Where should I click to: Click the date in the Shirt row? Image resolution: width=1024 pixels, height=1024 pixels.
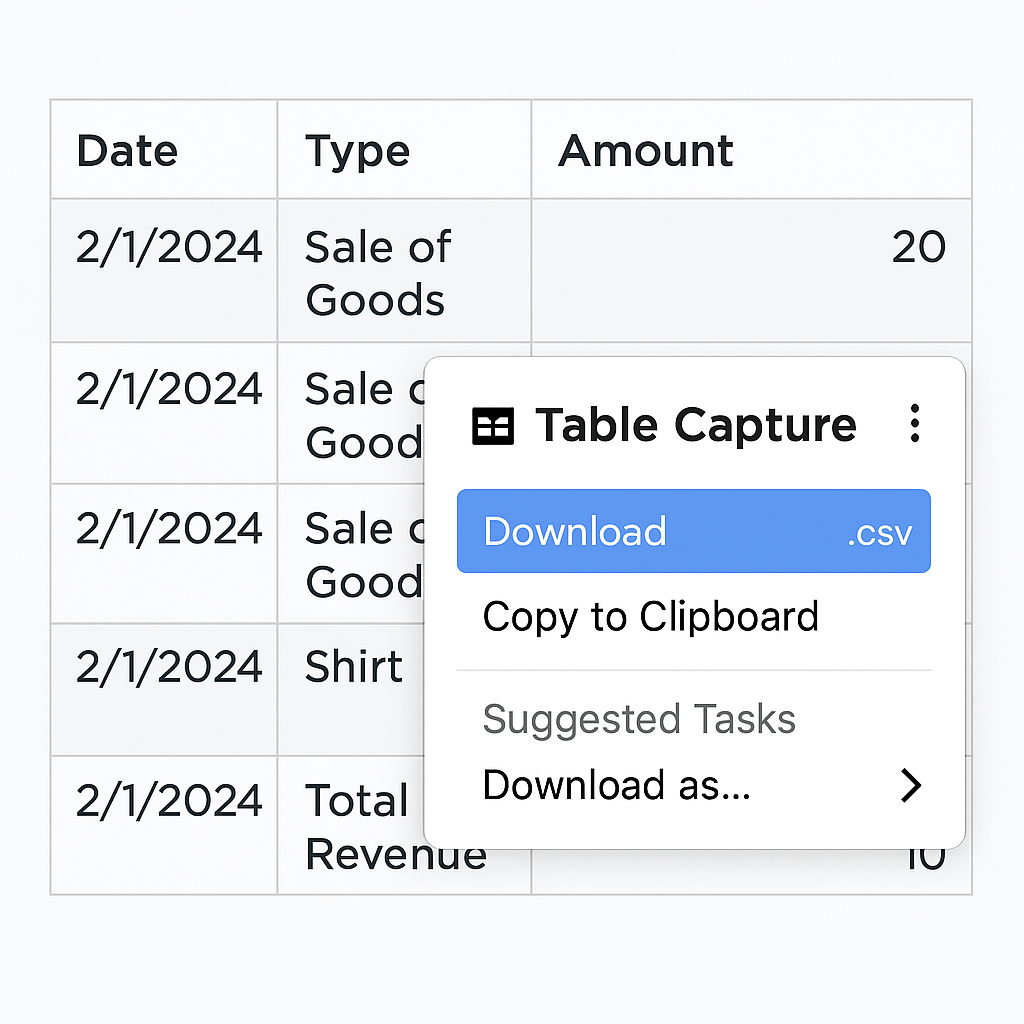169,667
